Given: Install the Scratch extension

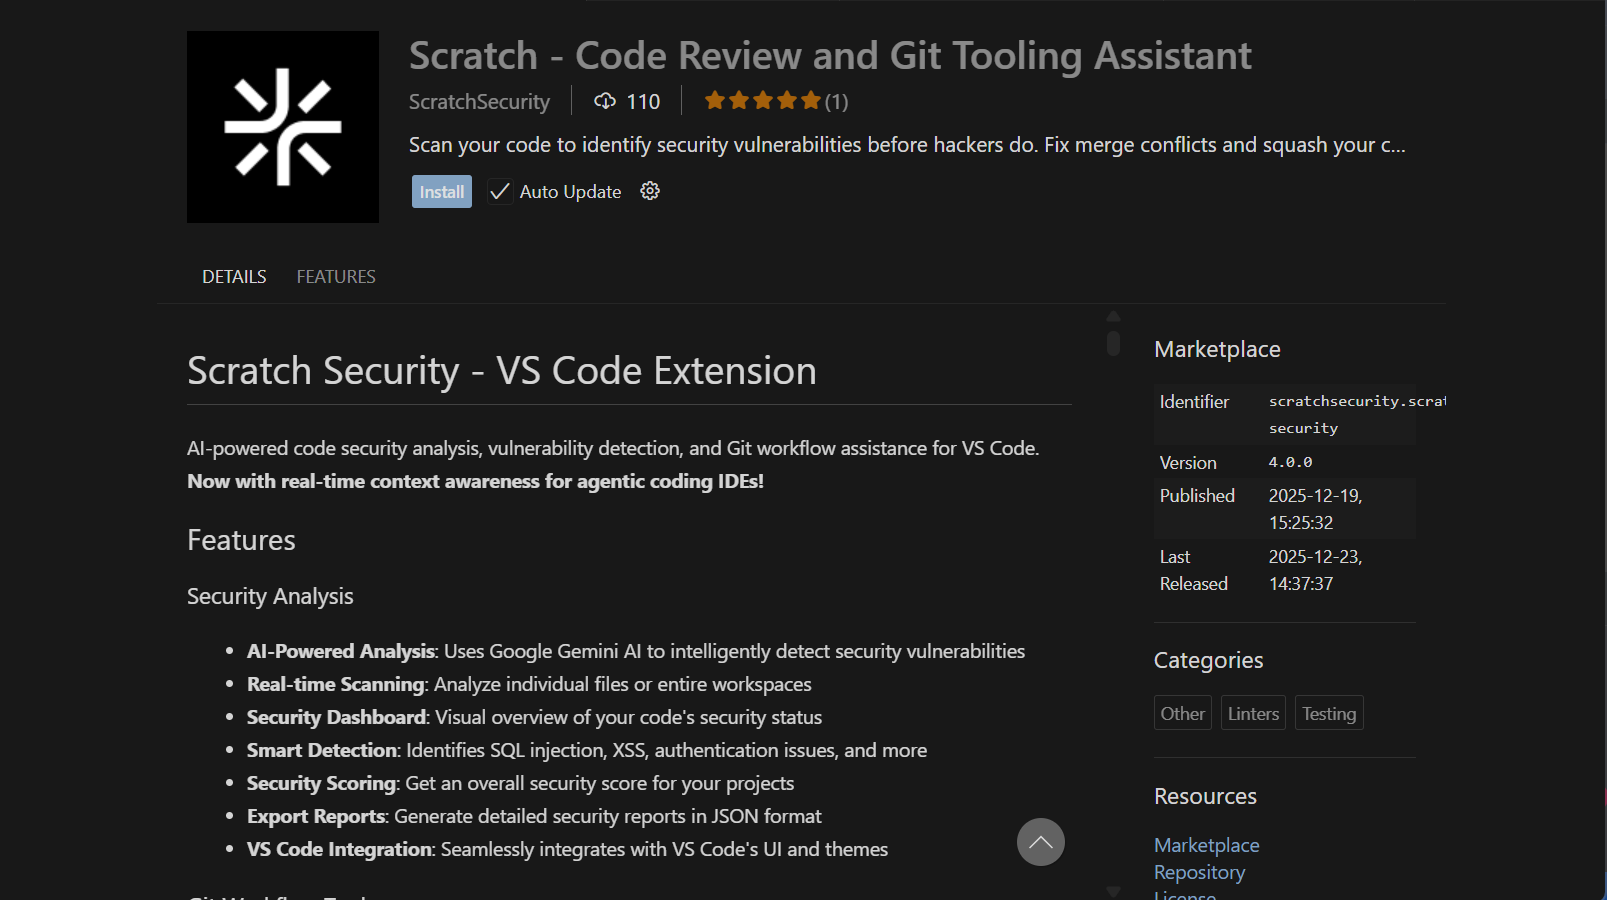Looking at the screenshot, I should (441, 191).
